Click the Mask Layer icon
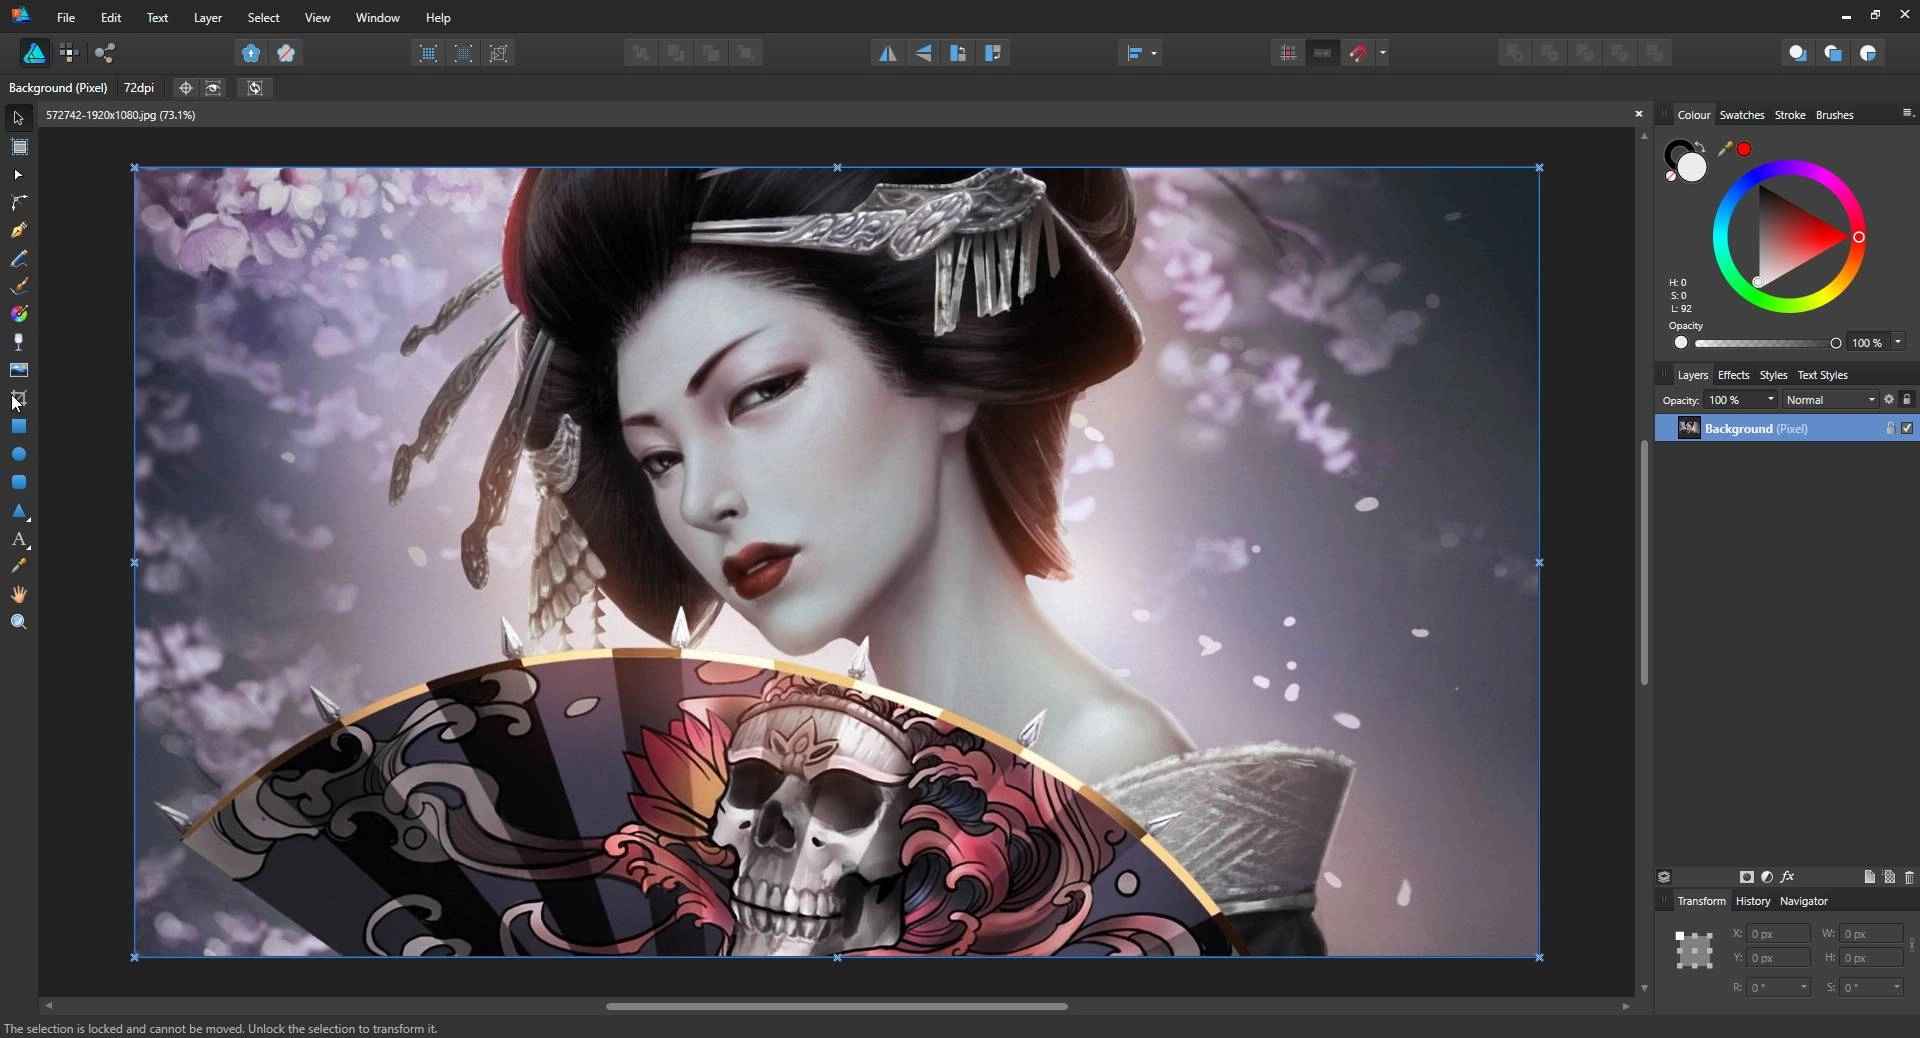 point(1747,877)
